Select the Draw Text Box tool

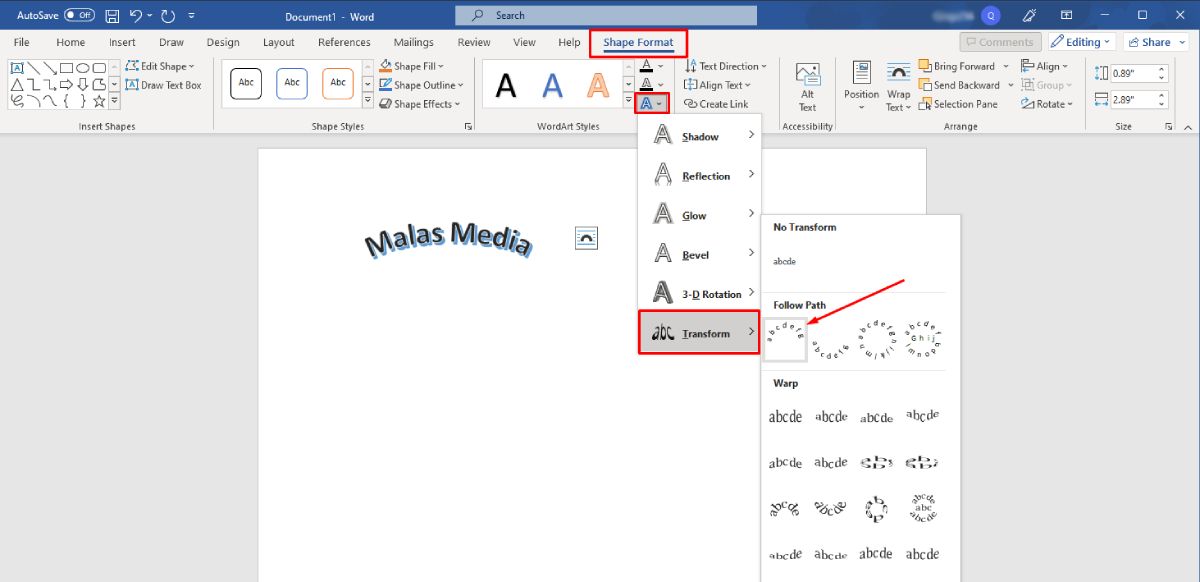[x=163, y=85]
